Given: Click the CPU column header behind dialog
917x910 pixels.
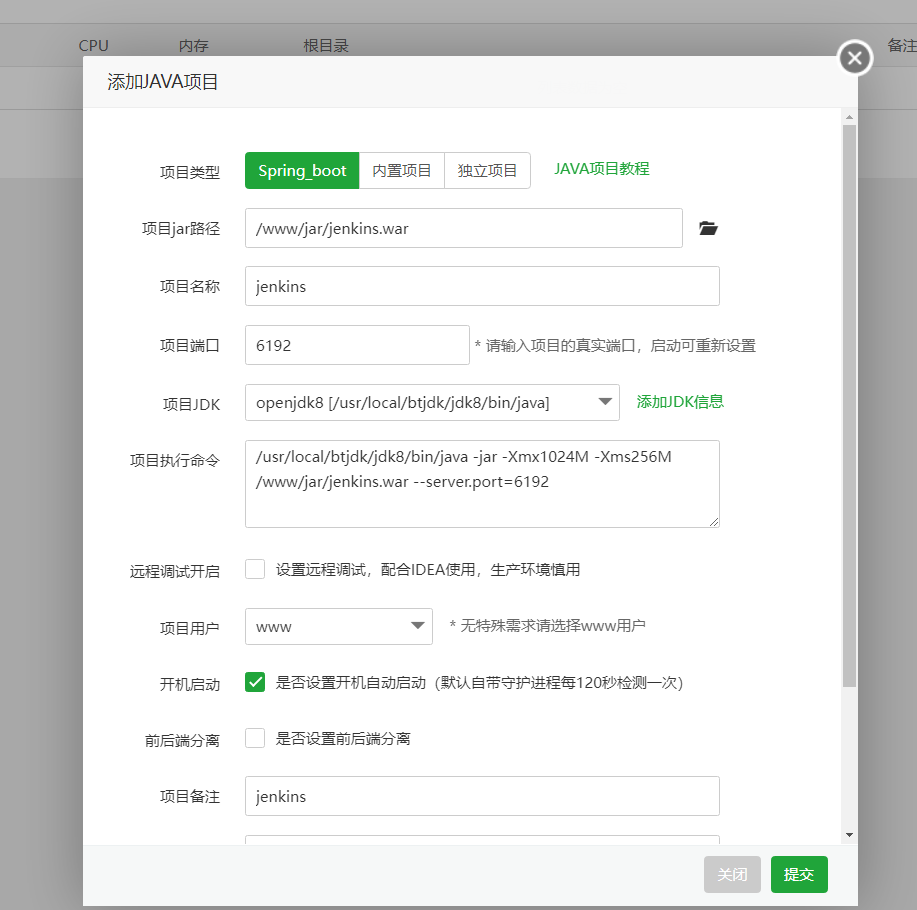Looking at the screenshot, I should pyautogui.click(x=94, y=46).
